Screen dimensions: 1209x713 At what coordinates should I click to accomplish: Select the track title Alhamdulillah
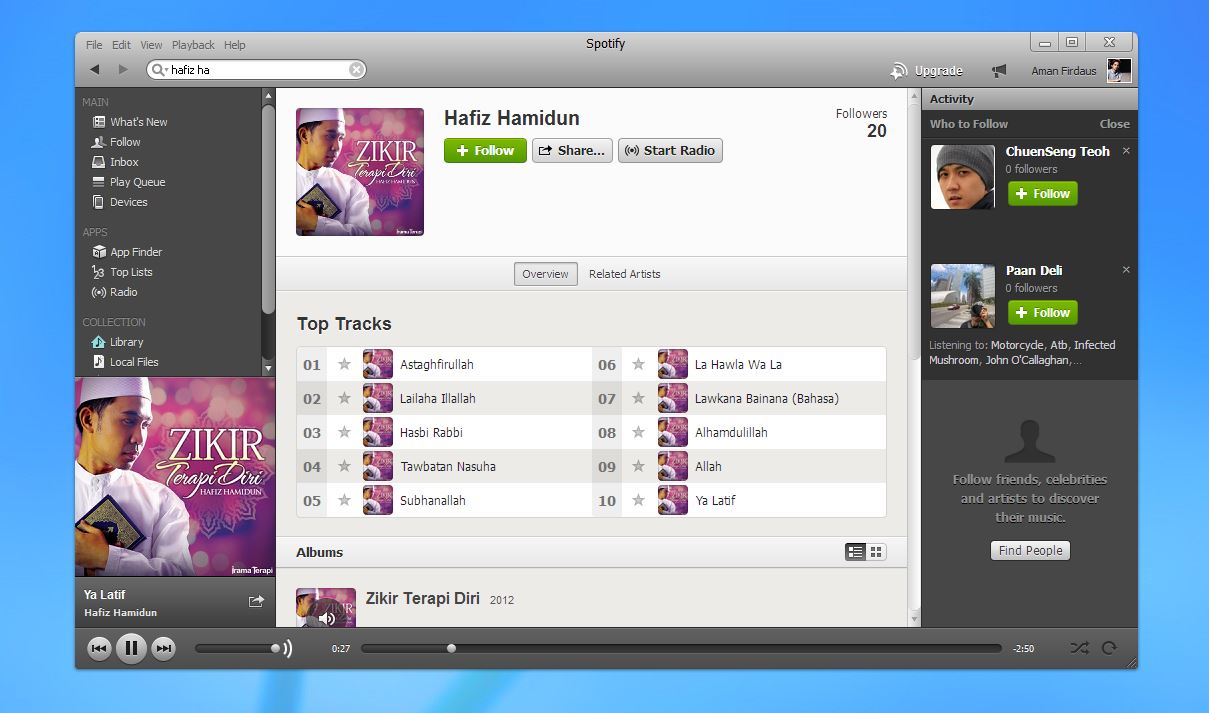click(x=731, y=433)
